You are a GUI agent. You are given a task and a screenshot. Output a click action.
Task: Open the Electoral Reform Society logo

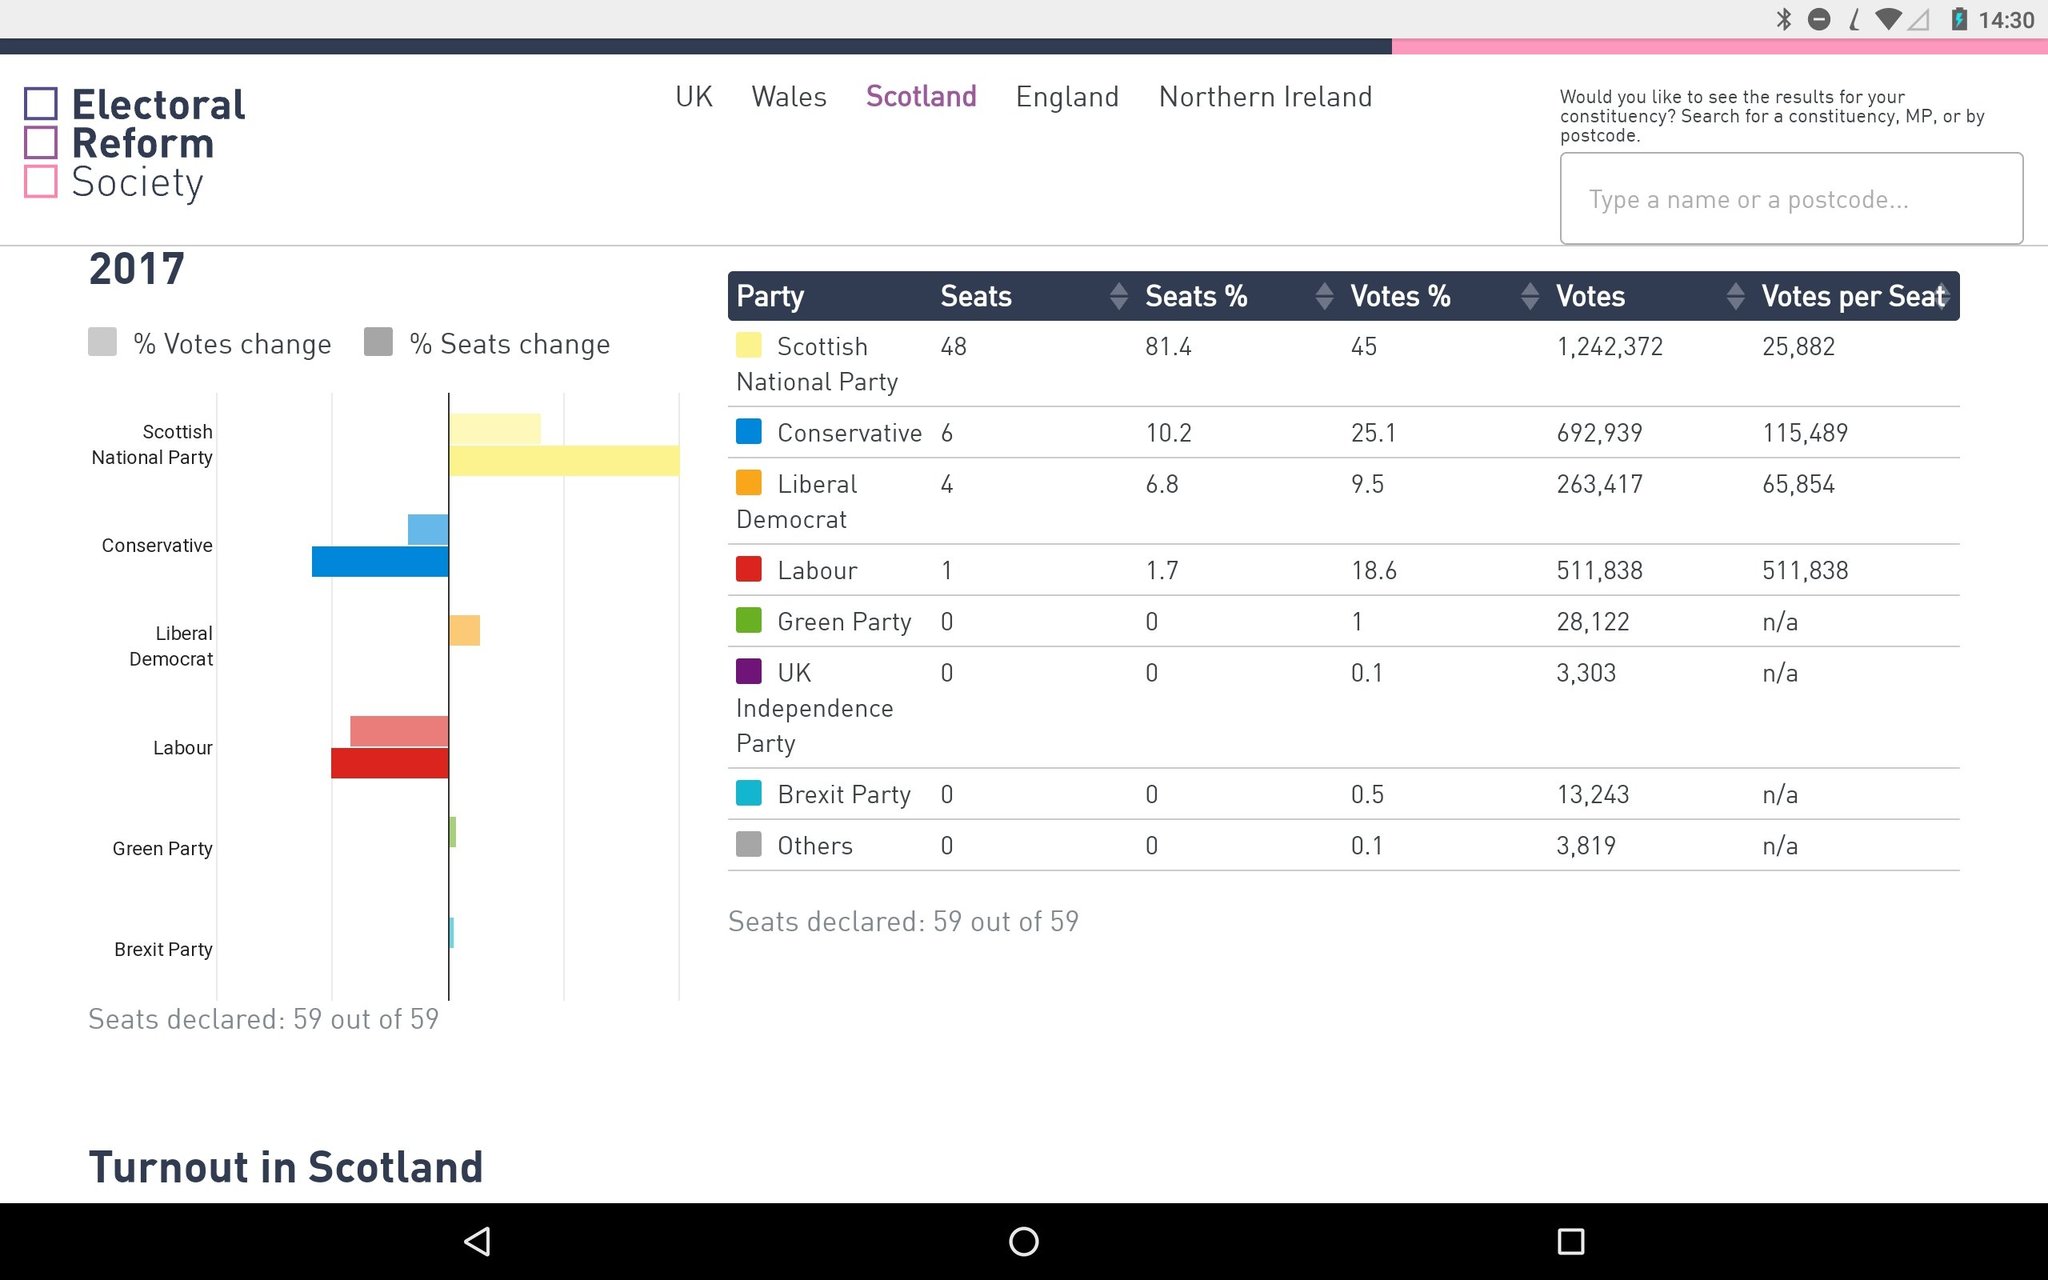(x=135, y=143)
